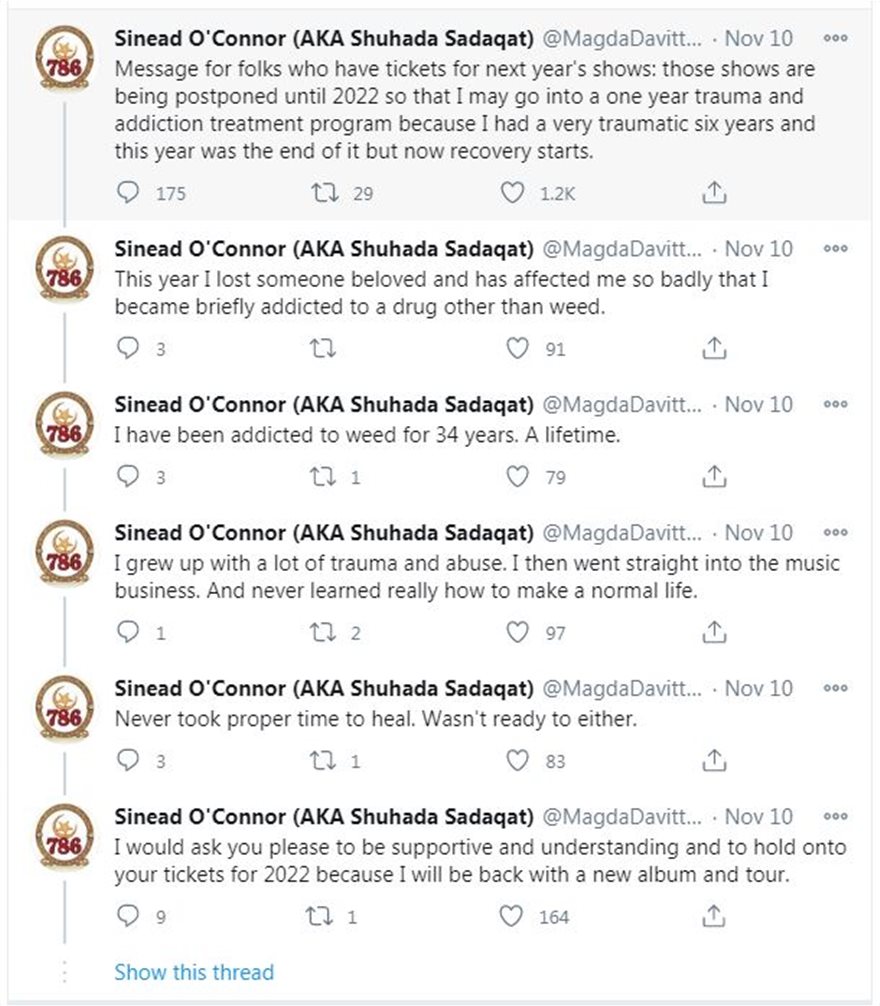Open more options on the first tweet
Screen dimensions: 880x1006
click(835, 38)
